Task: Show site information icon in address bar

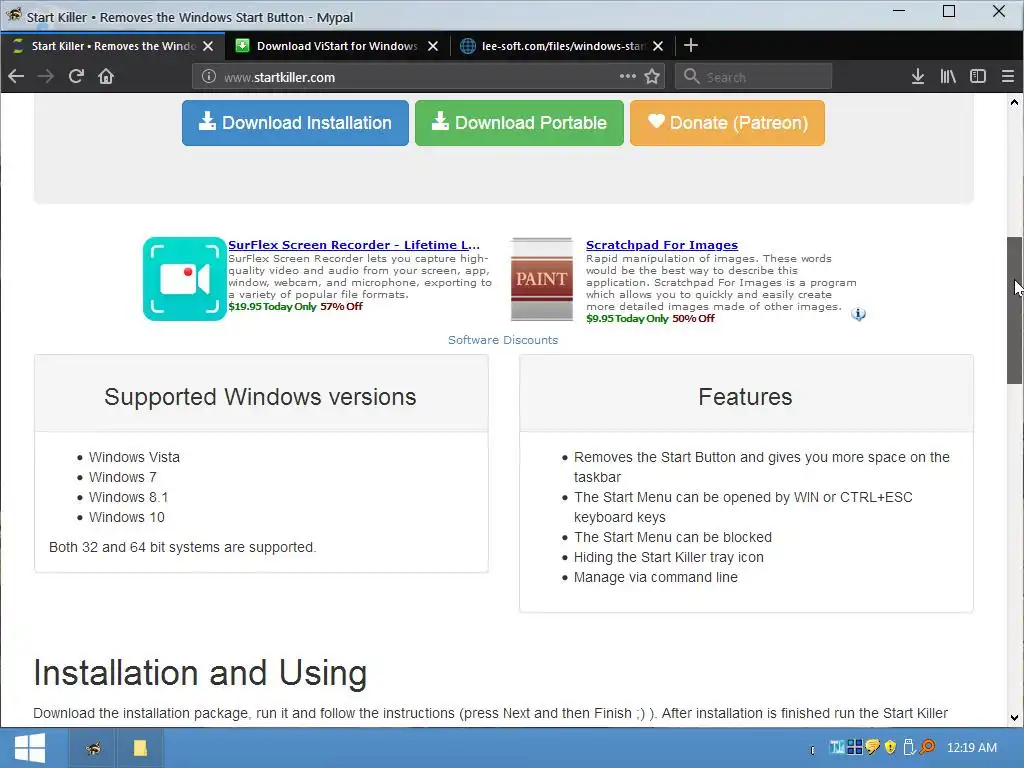Action: 208,76
